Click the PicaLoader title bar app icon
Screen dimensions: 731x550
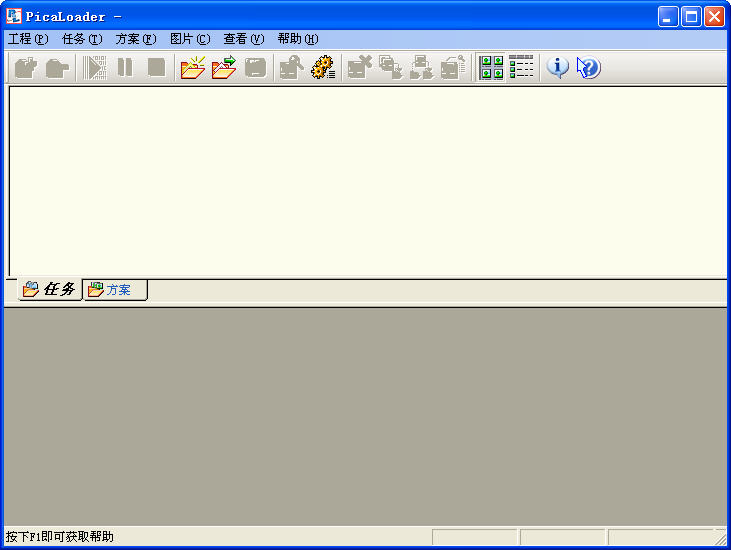point(14,16)
